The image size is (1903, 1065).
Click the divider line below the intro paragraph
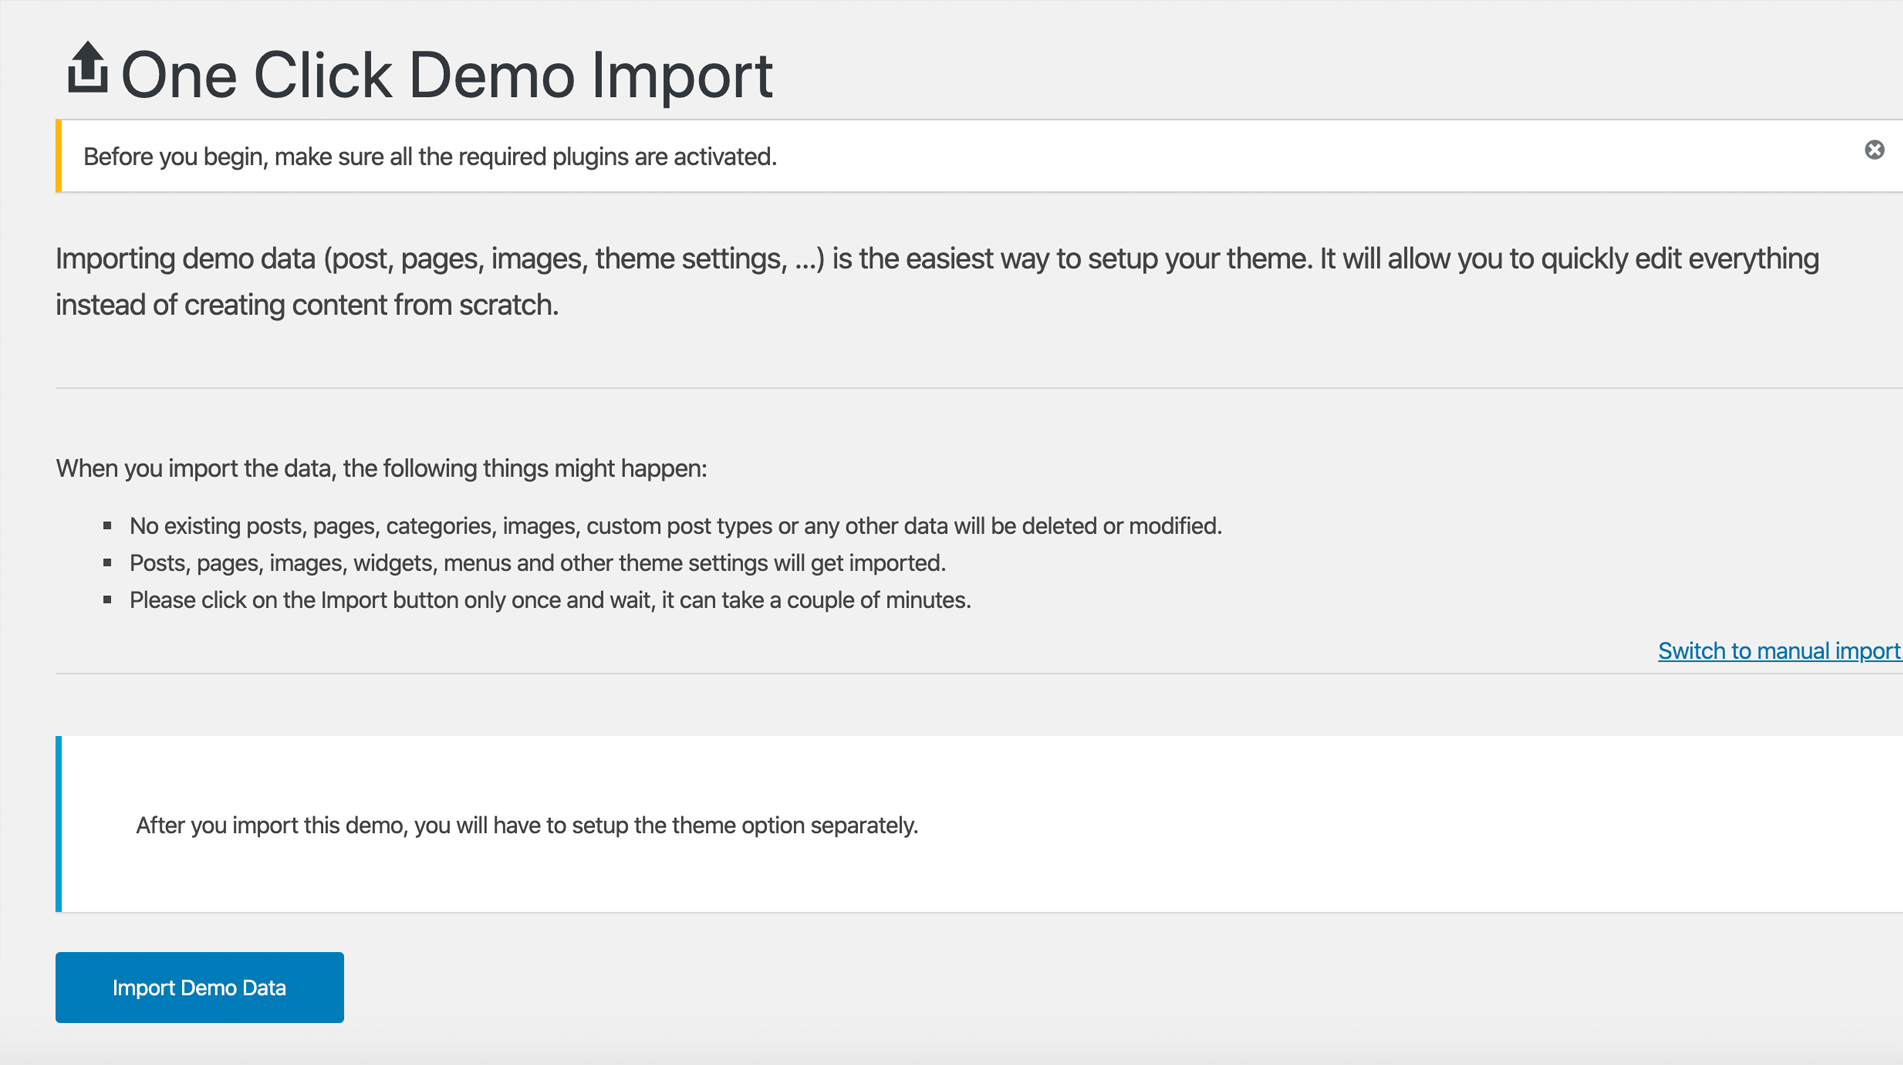[978, 388]
